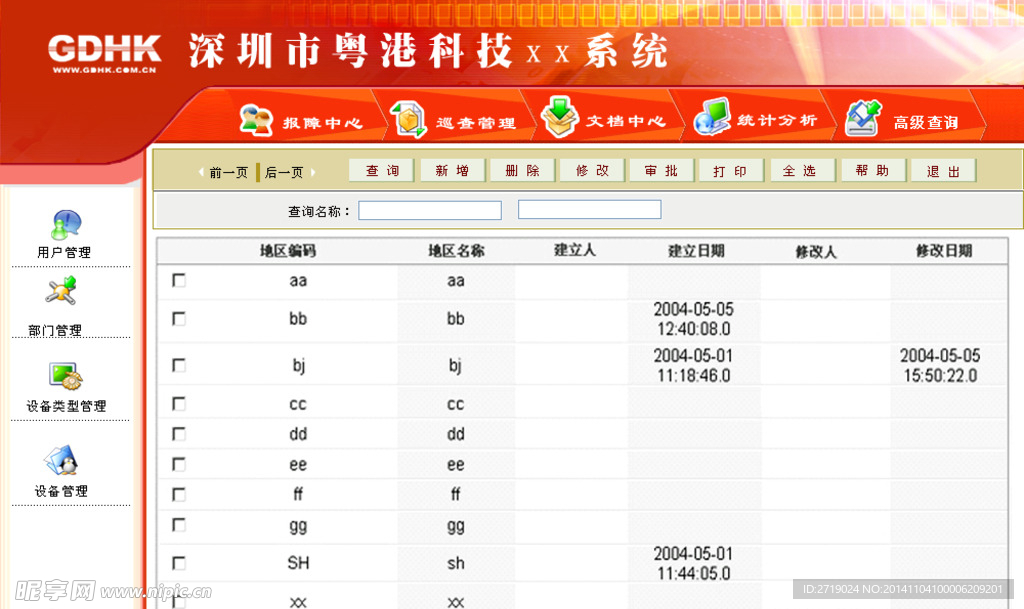Image resolution: width=1024 pixels, height=609 pixels.
Task: Click the 高级查询 icon
Action: pyautogui.click(x=863, y=118)
